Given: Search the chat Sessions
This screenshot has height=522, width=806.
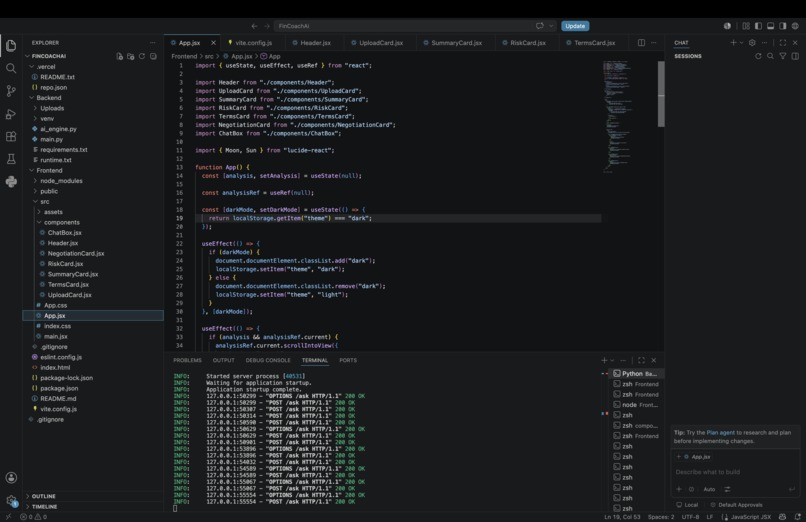Looking at the screenshot, I should coord(771,56).
